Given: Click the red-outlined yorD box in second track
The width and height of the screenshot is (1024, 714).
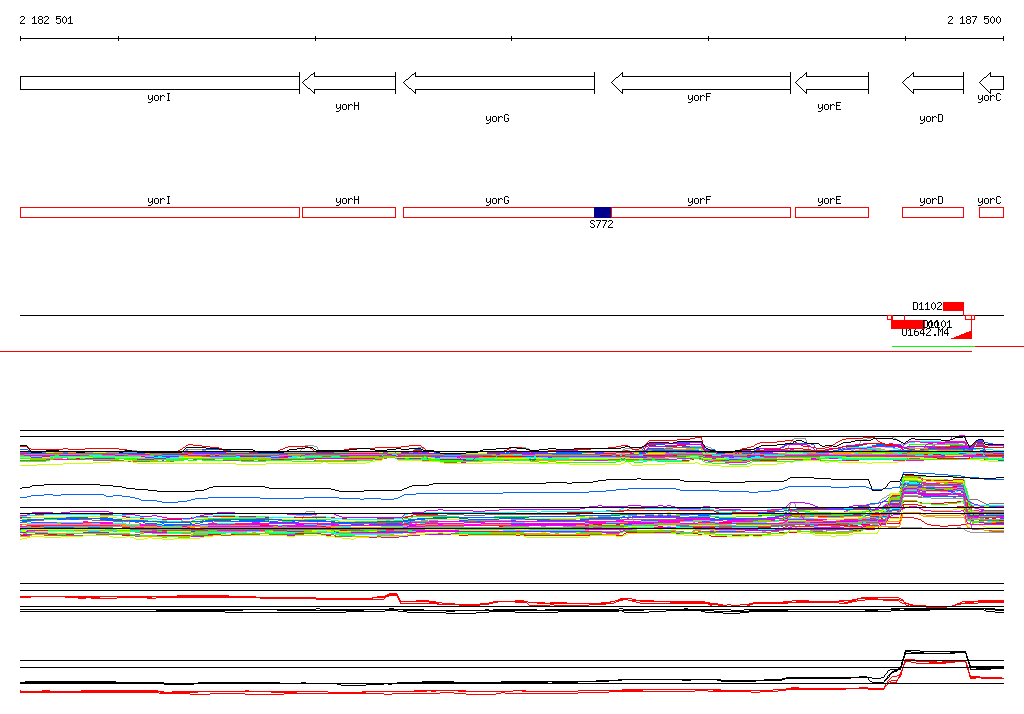Looking at the screenshot, I should click(x=932, y=212).
